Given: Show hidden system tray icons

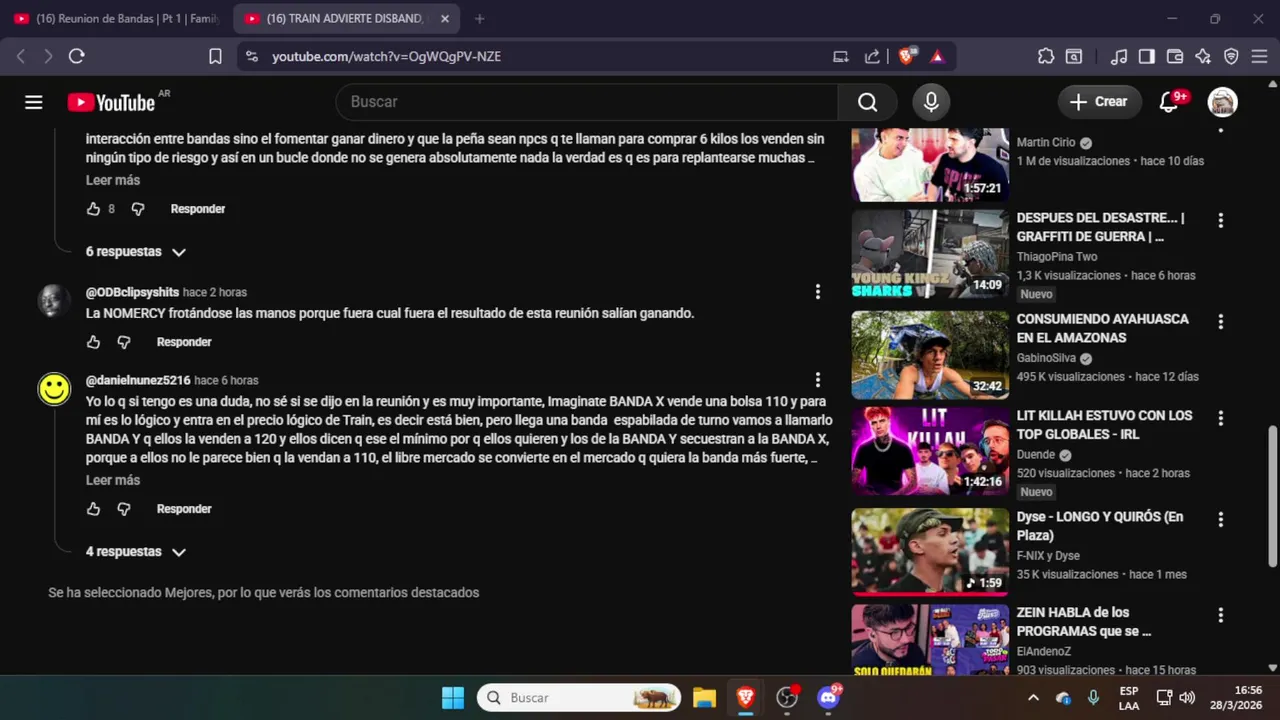Looking at the screenshot, I should pos(1033,698).
